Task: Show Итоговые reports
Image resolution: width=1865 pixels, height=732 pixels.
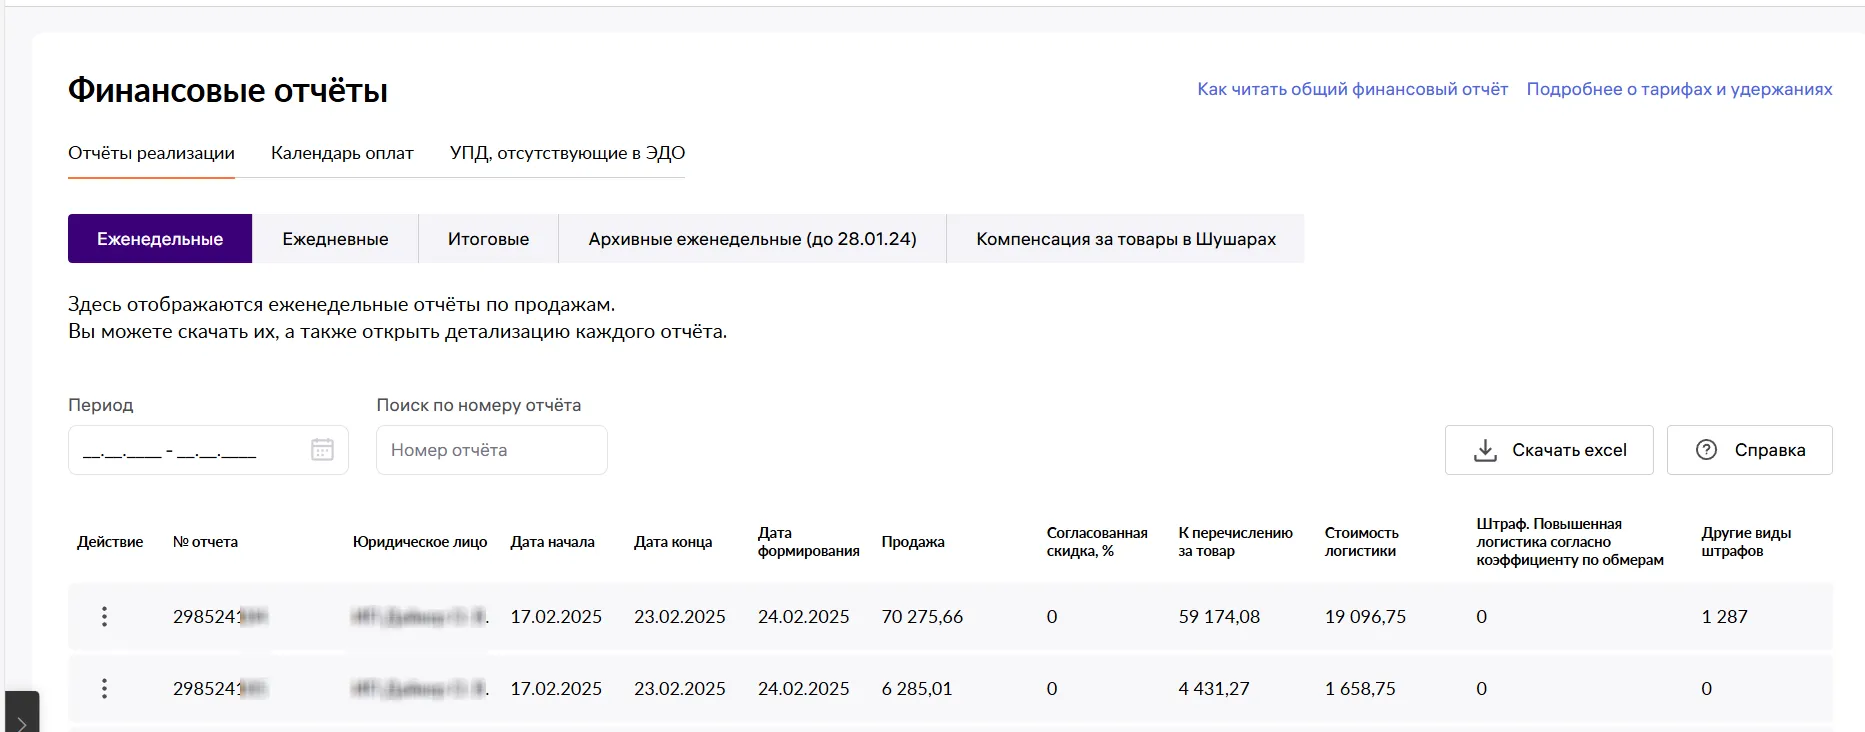Action: [x=488, y=239]
